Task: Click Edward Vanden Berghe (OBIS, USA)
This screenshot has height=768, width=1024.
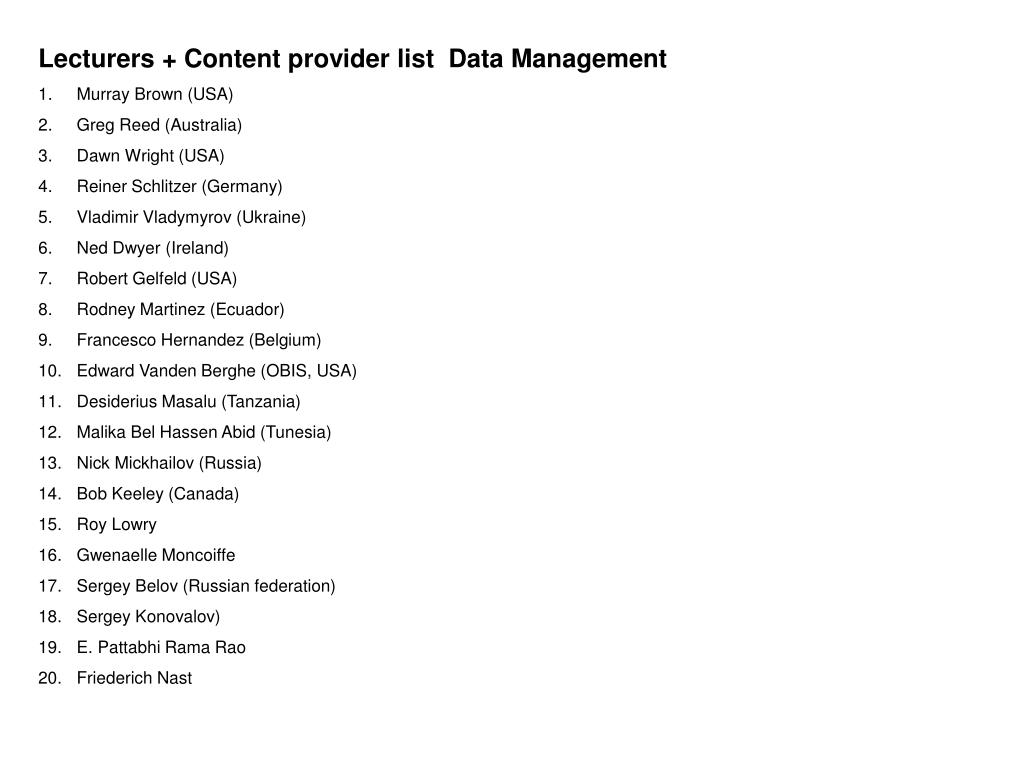Action: [x=217, y=370]
